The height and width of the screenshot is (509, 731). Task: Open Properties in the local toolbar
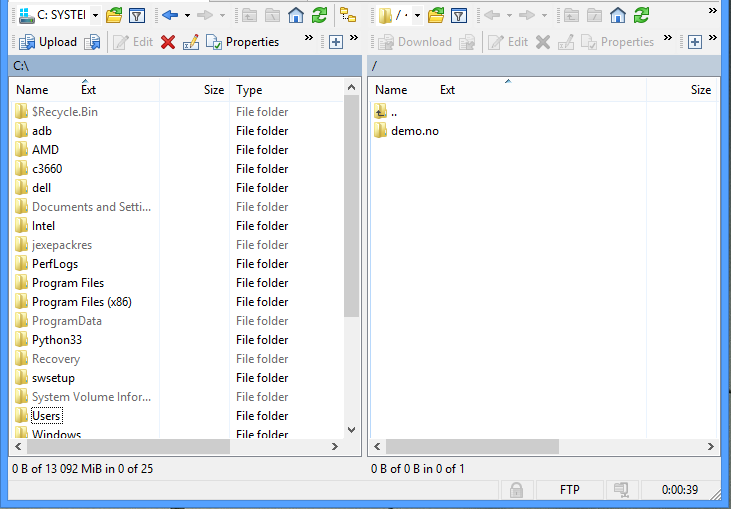243,42
